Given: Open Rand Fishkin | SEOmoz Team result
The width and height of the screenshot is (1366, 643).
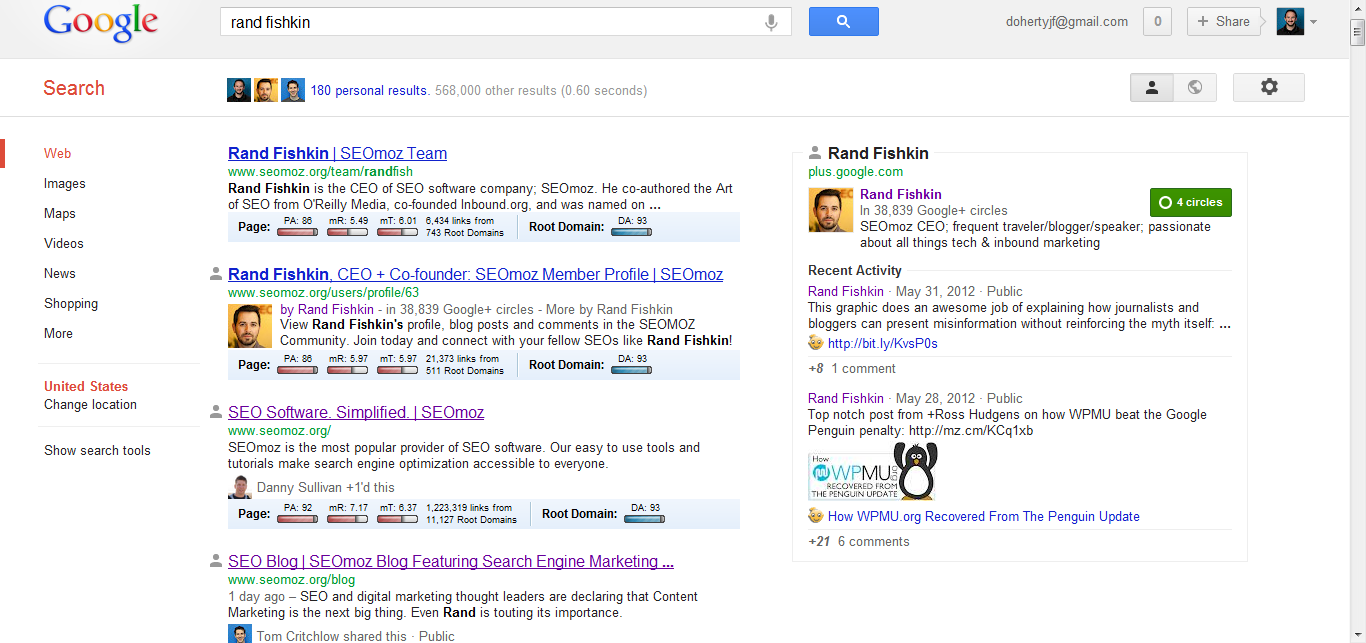Looking at the screenshot, I should [337, 153].
